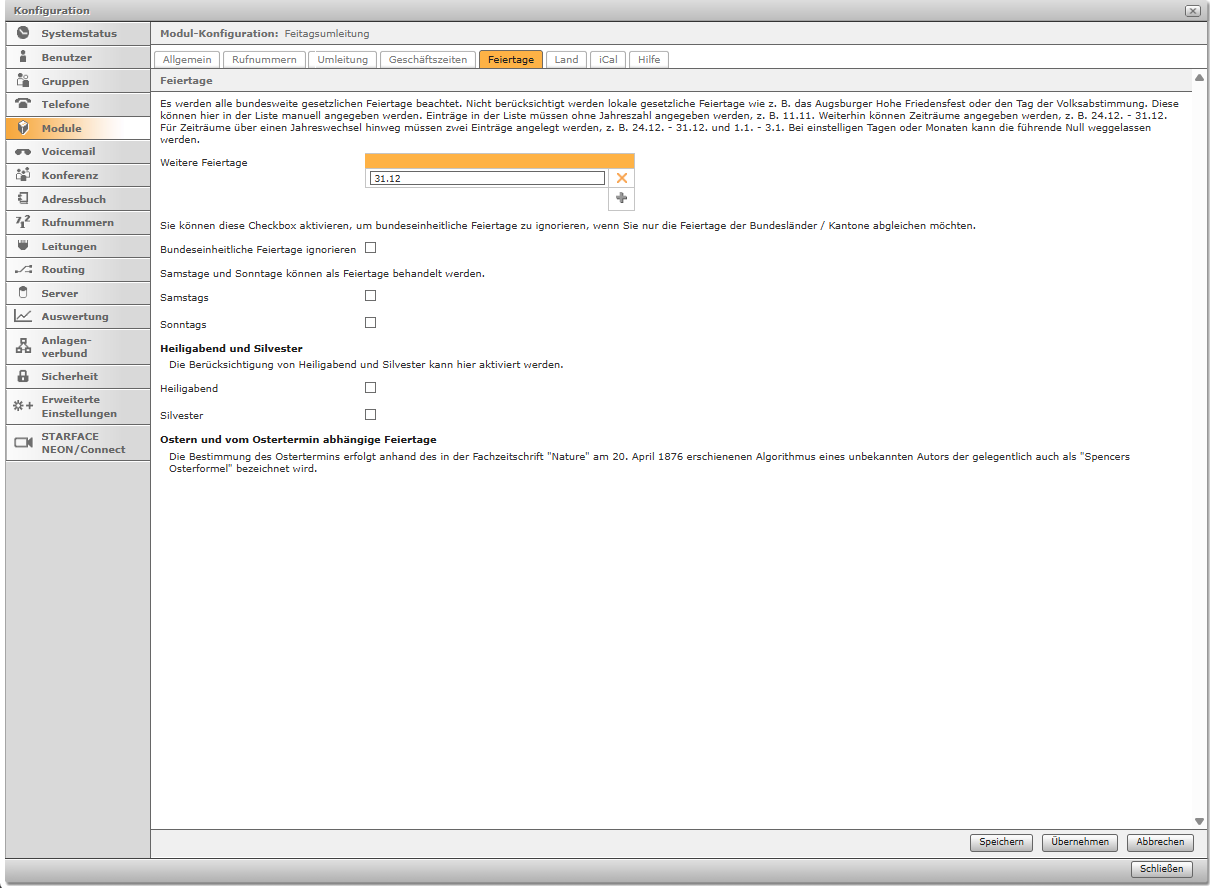
Task: Click the Systemstatus sidebar icon
Action: (23, 33)
